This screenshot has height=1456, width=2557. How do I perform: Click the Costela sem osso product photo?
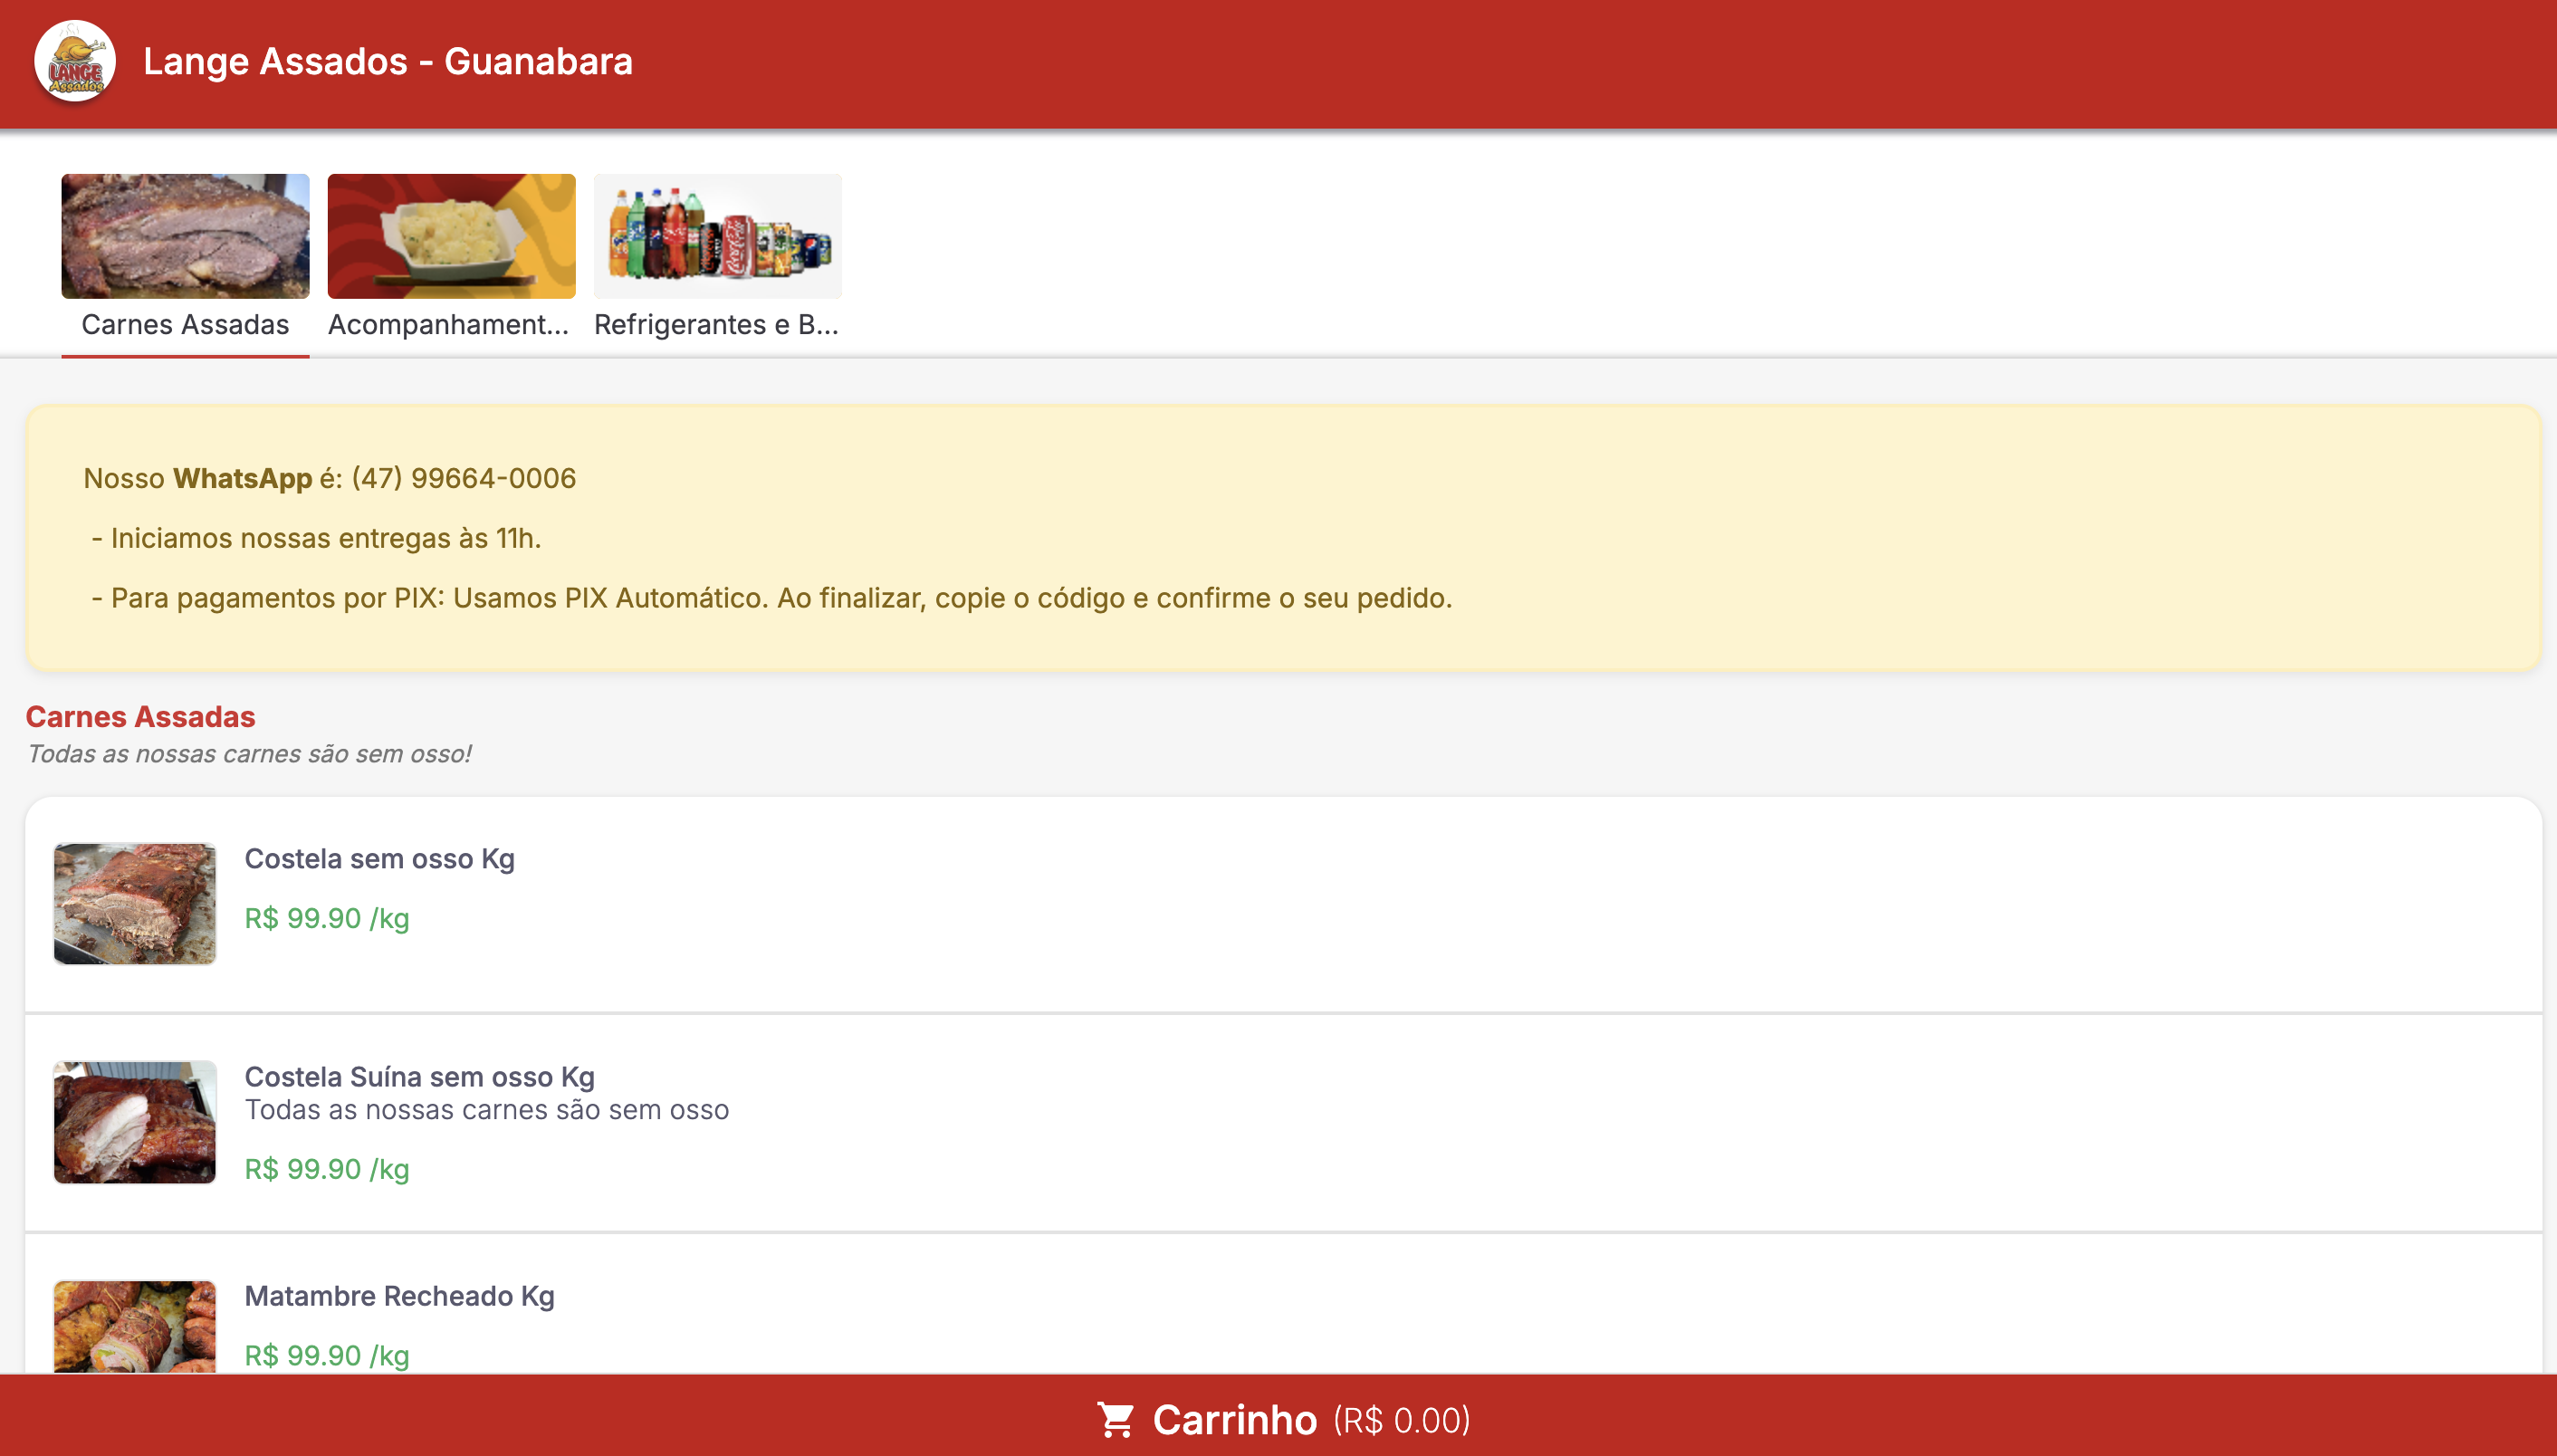[x=135, y=904]
